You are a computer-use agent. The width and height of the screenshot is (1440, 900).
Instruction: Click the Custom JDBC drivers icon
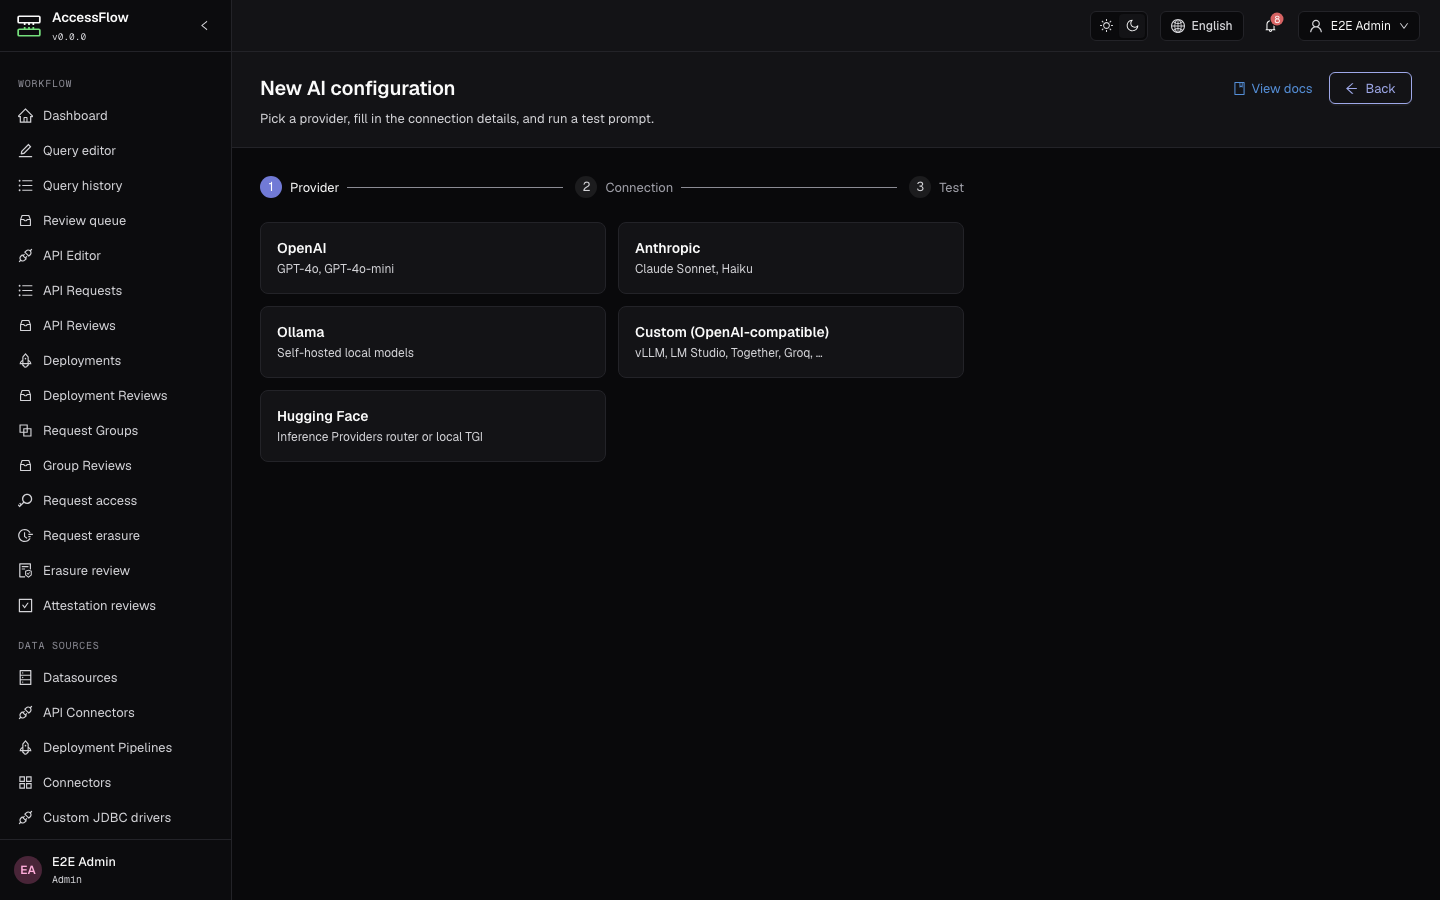coord(26,818)
